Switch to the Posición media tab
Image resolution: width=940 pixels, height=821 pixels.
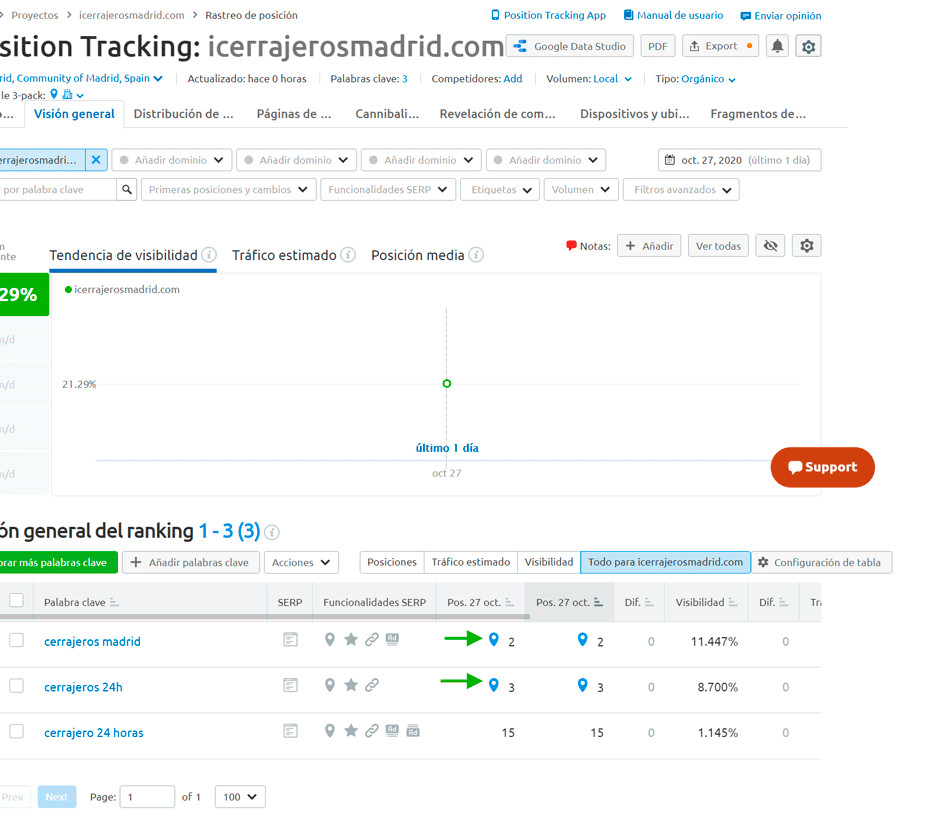[417, 255]
